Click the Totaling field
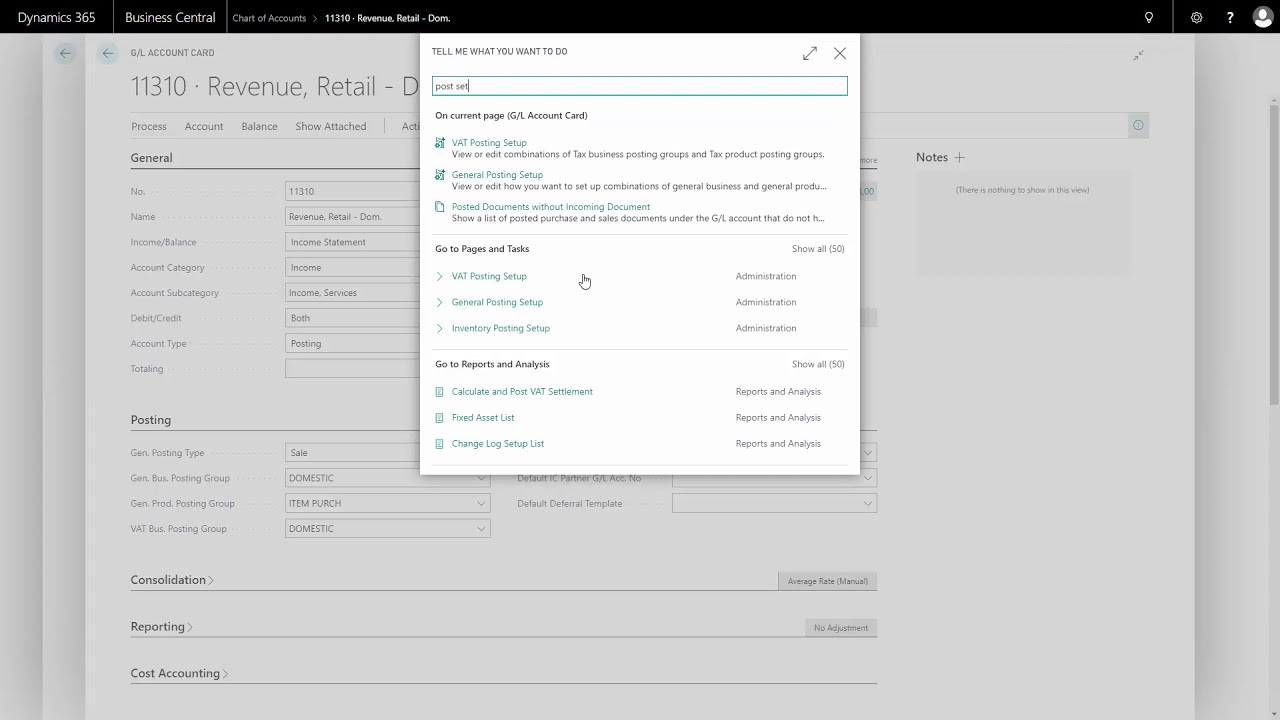The width and height of the screenshot is (1280, 720). 353,369
